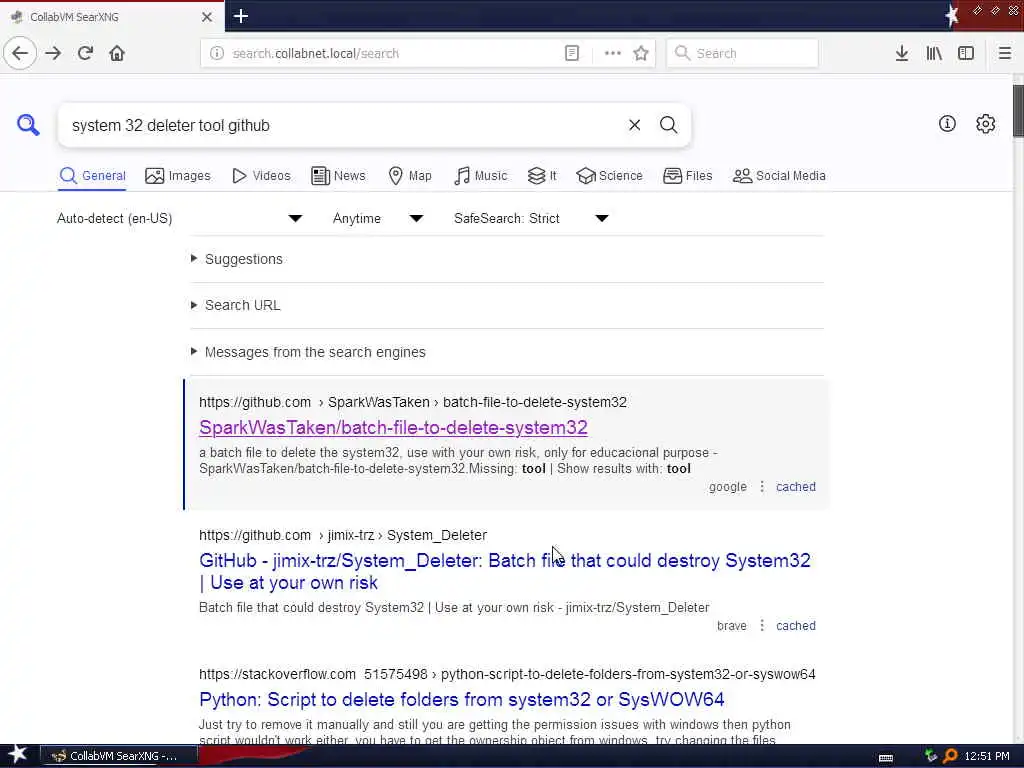Open SparkWasTaken/batch-file-to-delete-system32 result

[393, 427]
